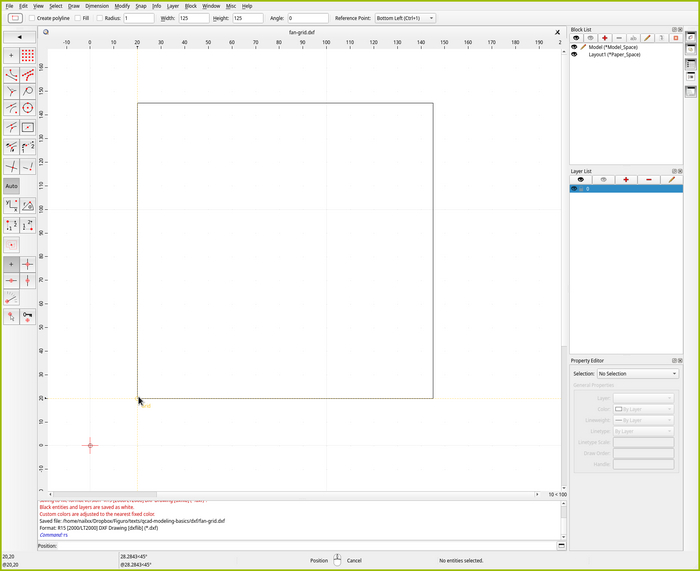Click the Width input field
The height and width of the screenshot is (571, 700).
(193, 18)
